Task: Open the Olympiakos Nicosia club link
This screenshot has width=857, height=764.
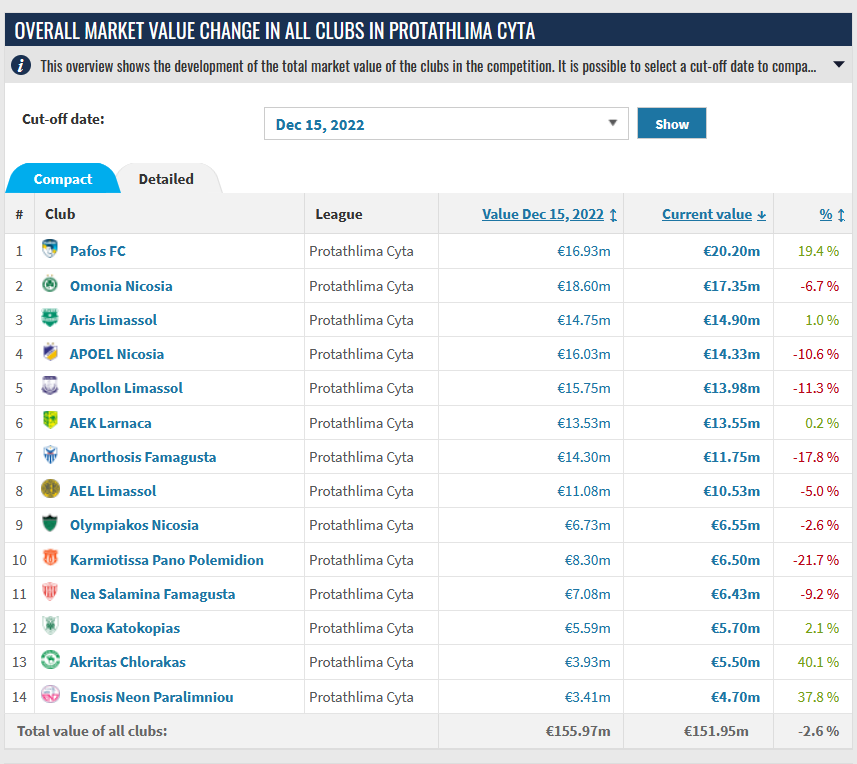Action: [x=134, y=525]
